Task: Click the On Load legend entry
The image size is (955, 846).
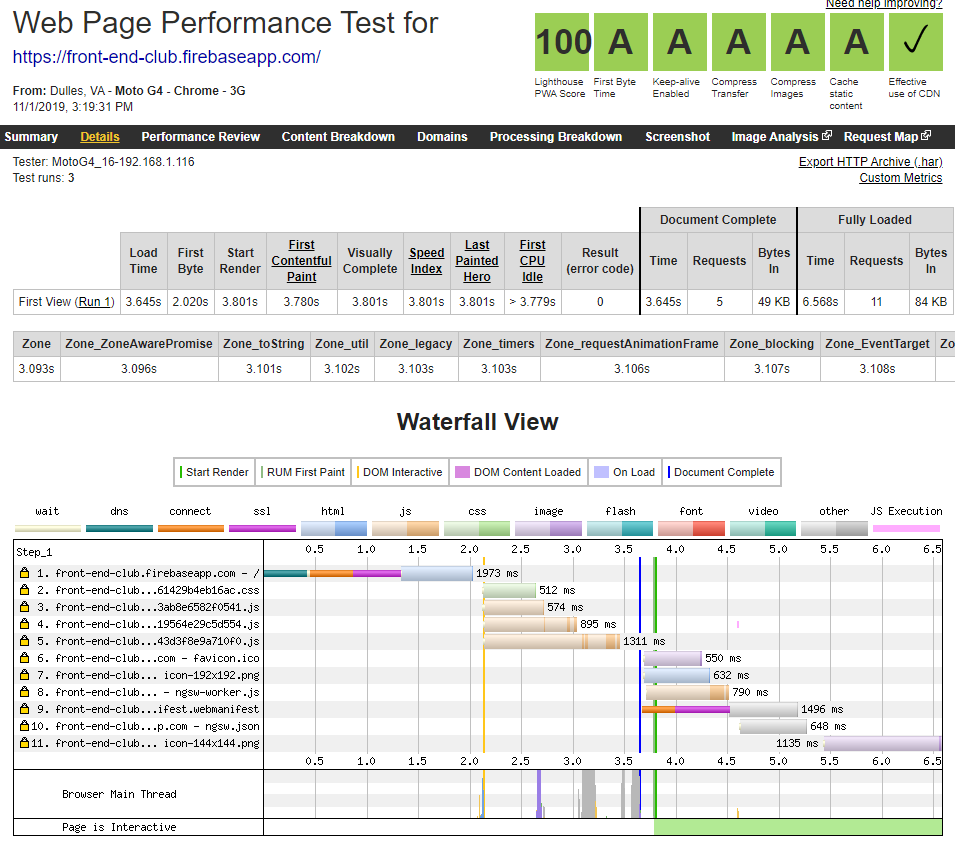Action: pyautogui.click(x=625, y=472)
